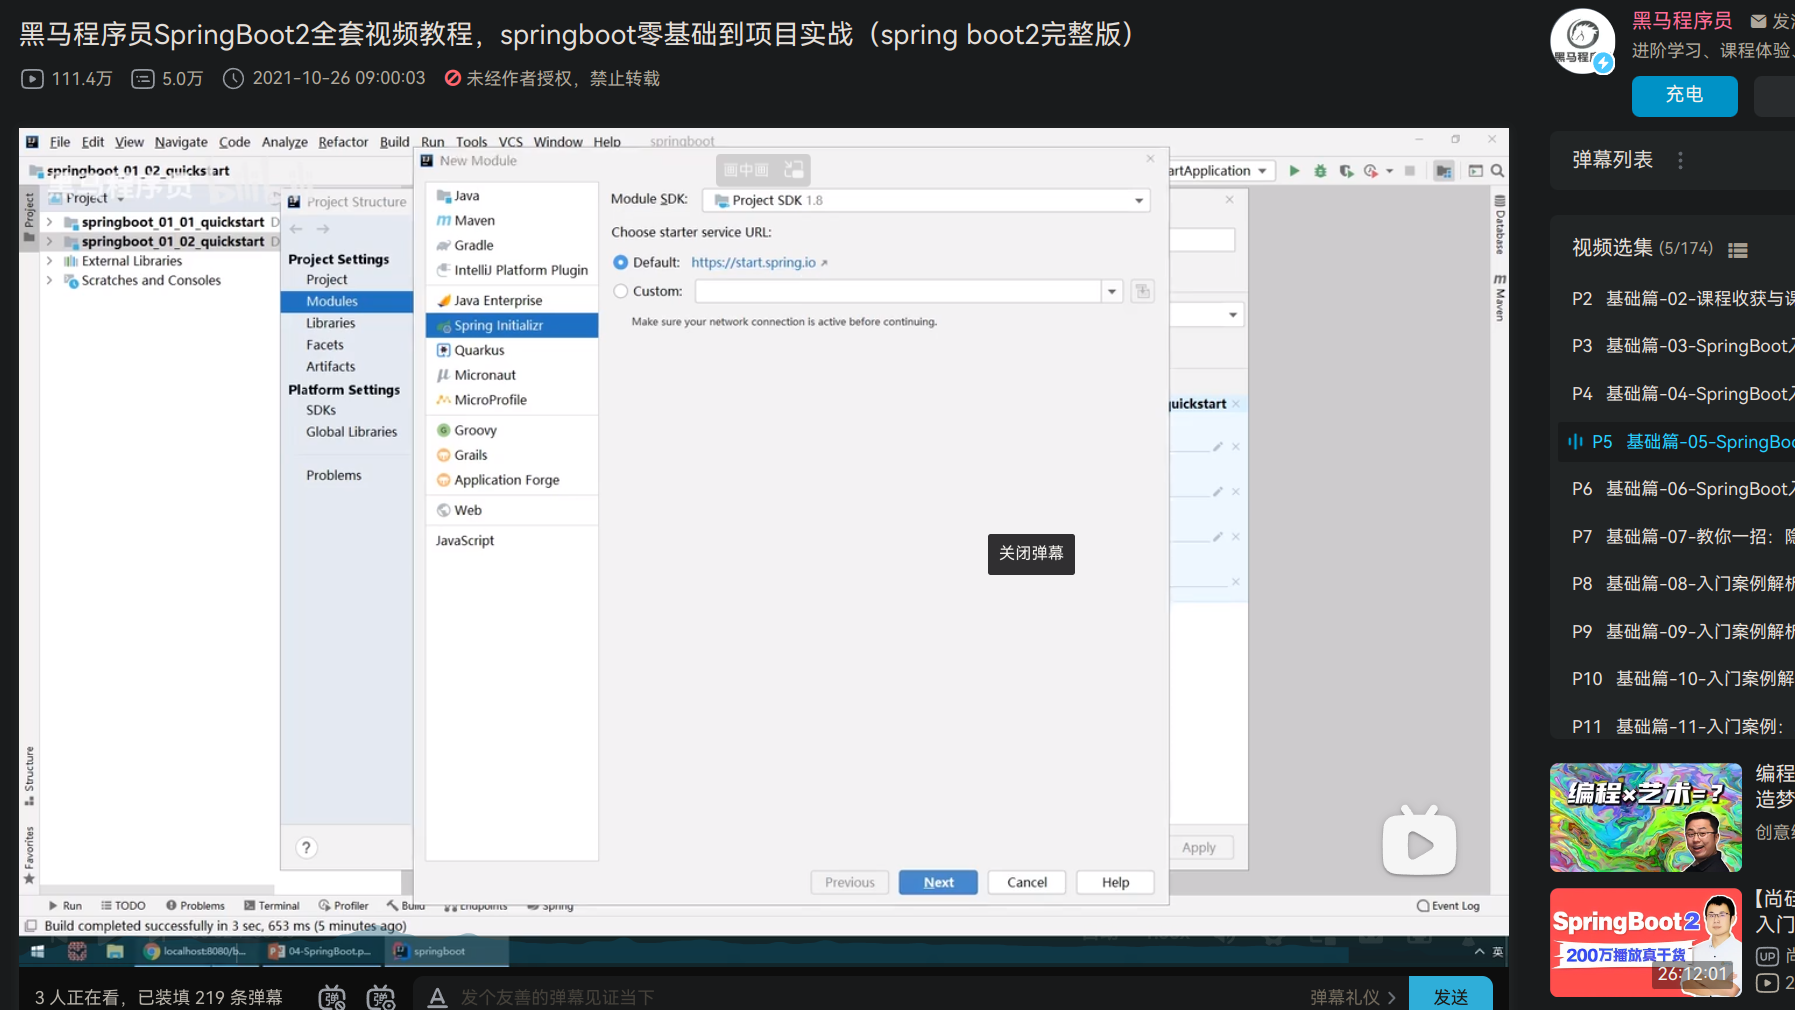Open the video episode list view icon
1795x1010 pixels.
click(x=1738, y=250)
